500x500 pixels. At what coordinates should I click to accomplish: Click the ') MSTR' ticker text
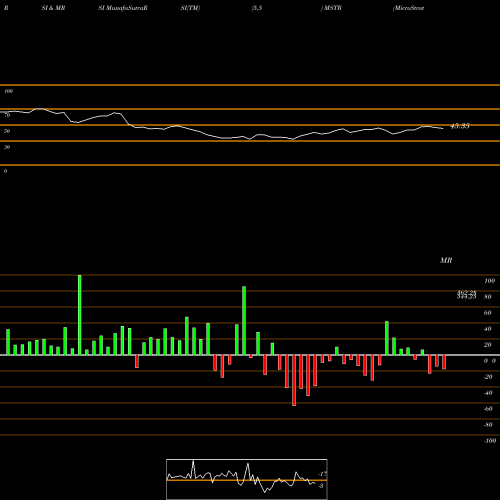[x=331, y=8]
